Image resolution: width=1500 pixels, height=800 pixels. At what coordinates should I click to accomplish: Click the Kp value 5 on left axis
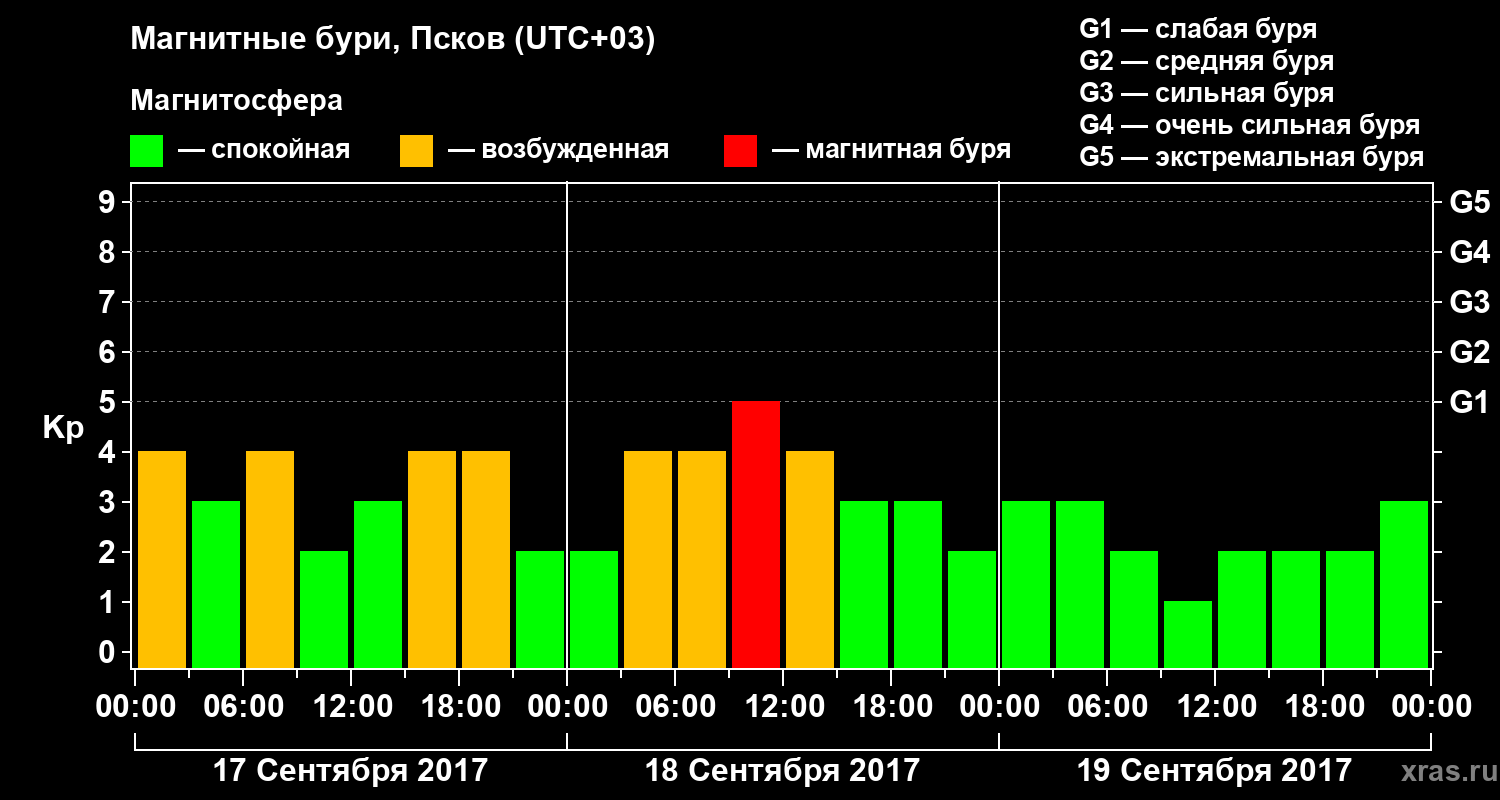coord(109,402)
